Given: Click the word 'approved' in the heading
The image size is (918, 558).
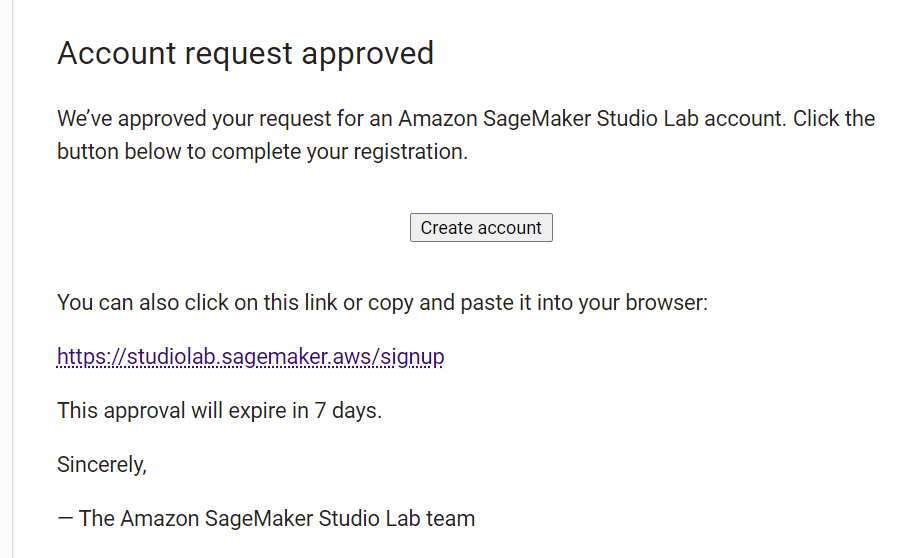Looking at the screenshot, I should point(368,54).
